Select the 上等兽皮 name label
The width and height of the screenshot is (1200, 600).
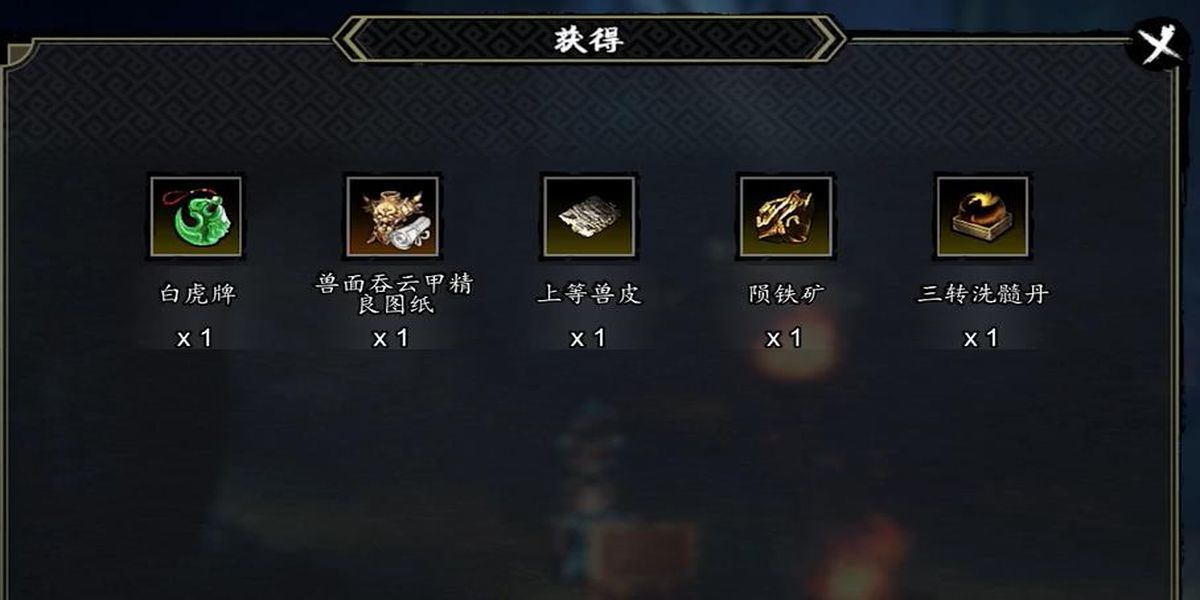[x=589, y=294]
